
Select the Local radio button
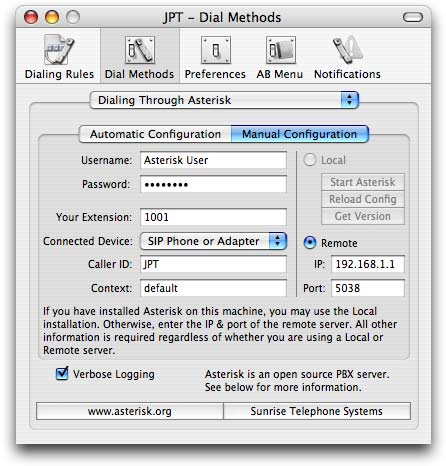(x=310, y=160)
